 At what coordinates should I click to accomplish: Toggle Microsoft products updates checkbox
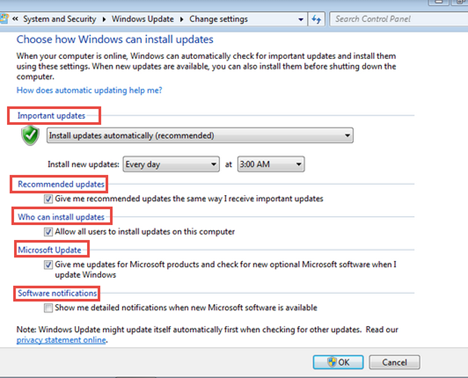click(48, 265)
